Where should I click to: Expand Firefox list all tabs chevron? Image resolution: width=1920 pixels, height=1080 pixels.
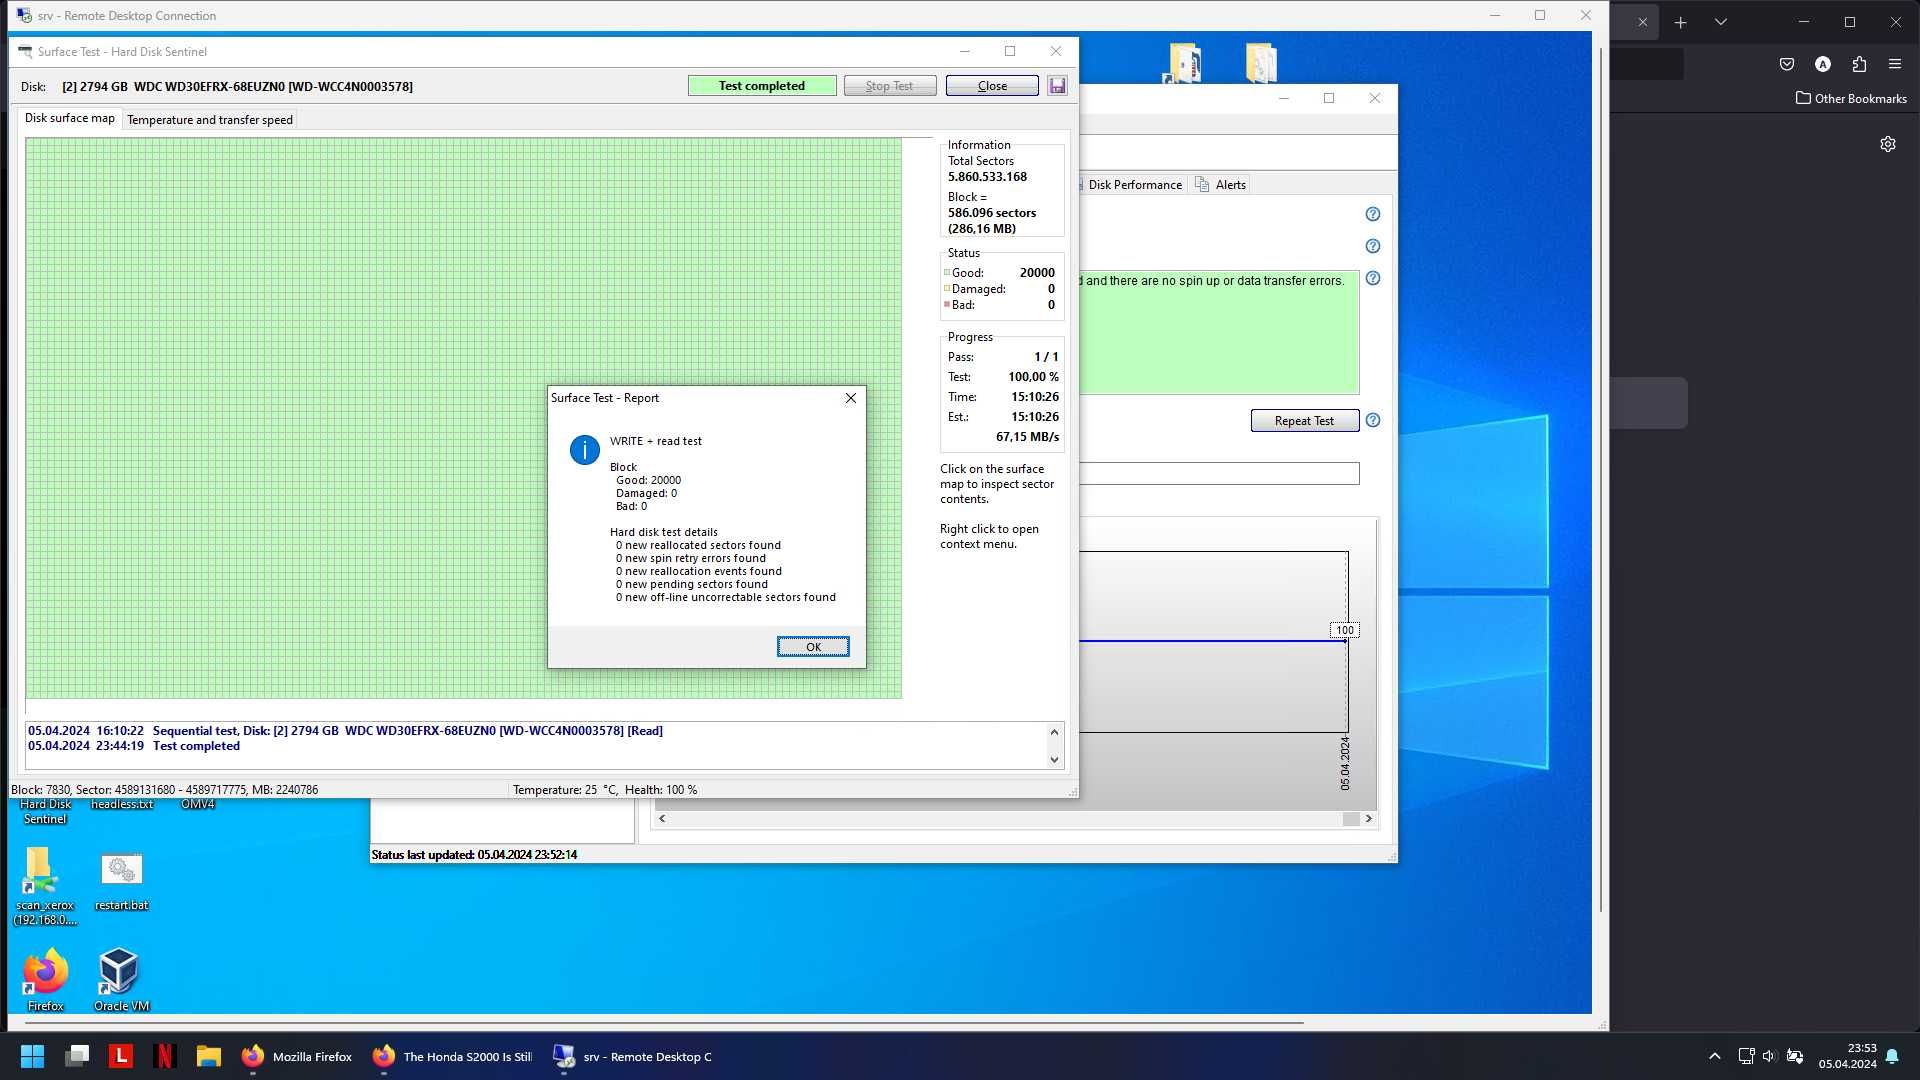[x=1720, y=22]
